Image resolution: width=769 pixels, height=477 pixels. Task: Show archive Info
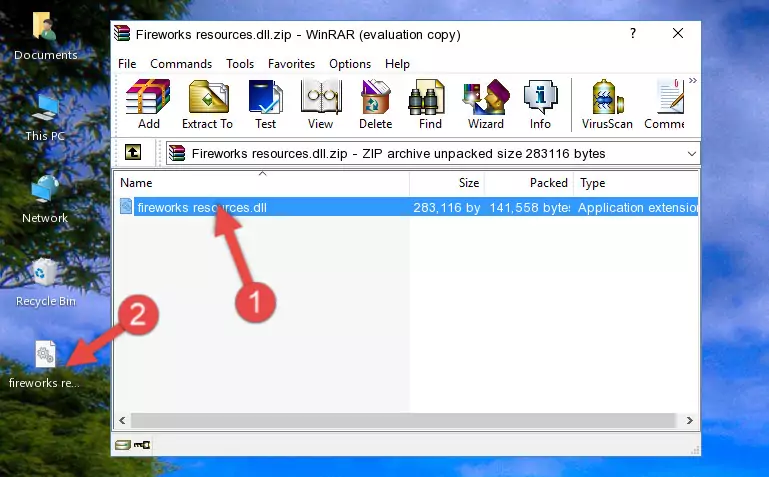tap(540, 104)
